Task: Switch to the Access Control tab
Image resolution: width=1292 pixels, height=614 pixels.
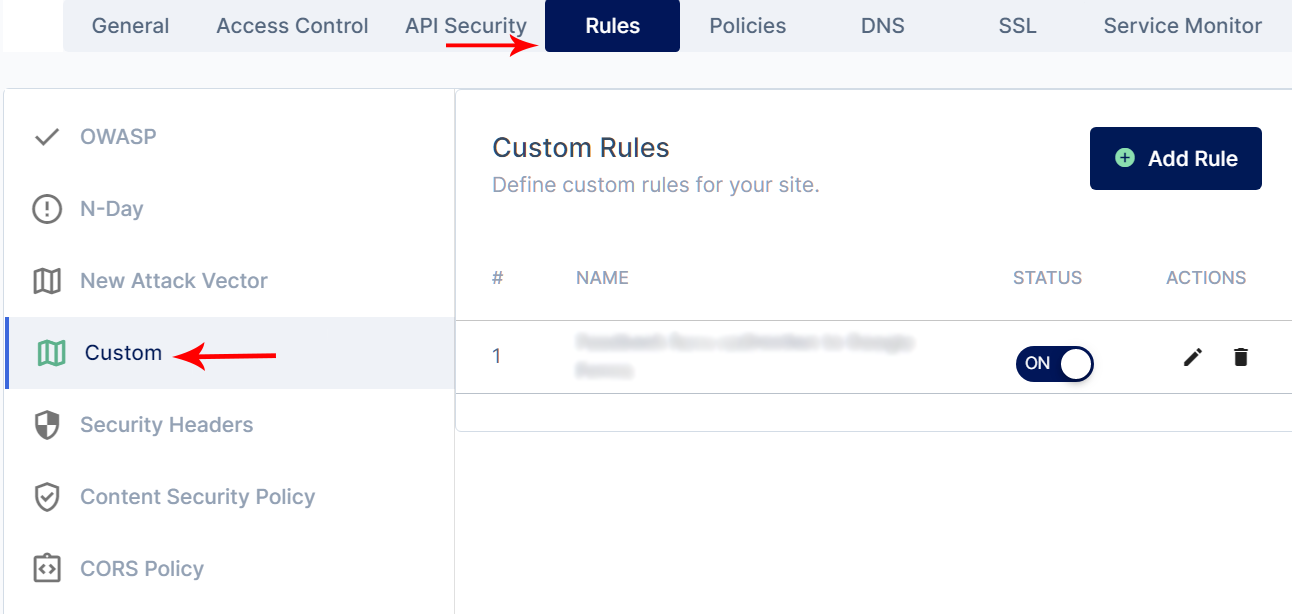Action: pyautogui.click(x=292, y=26)
